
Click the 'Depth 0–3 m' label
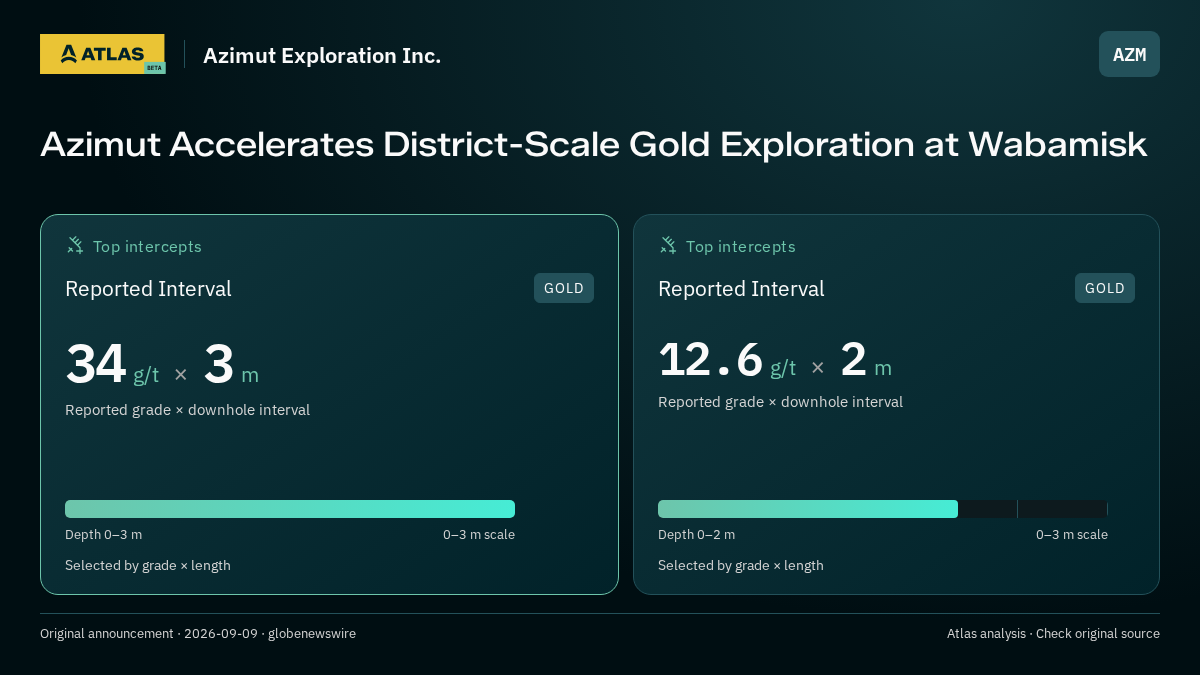pyautogui.click(x=103, y=535)
